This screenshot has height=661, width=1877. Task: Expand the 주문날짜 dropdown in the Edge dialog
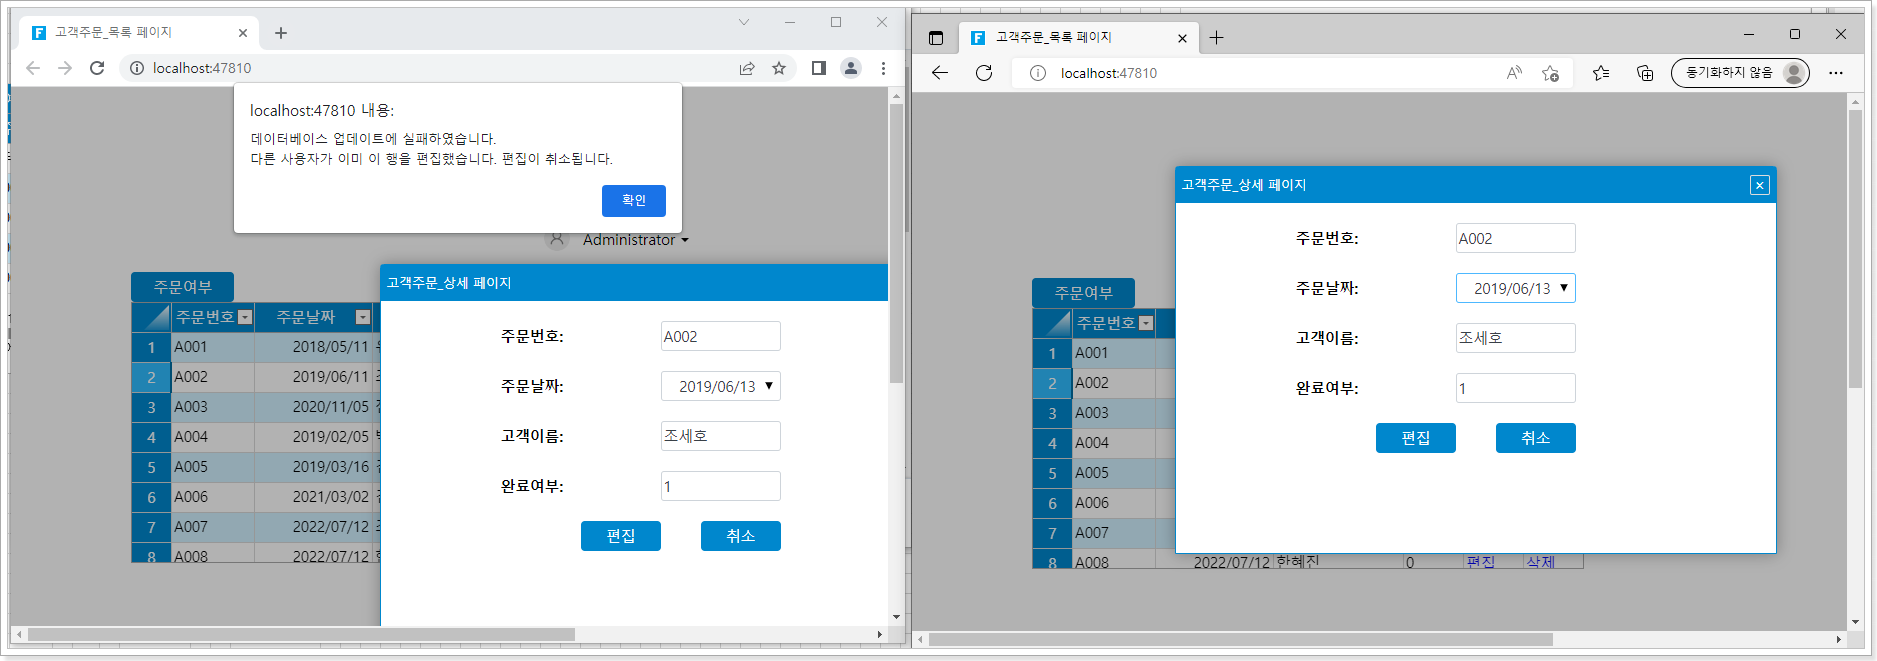tap(1564, 288)
